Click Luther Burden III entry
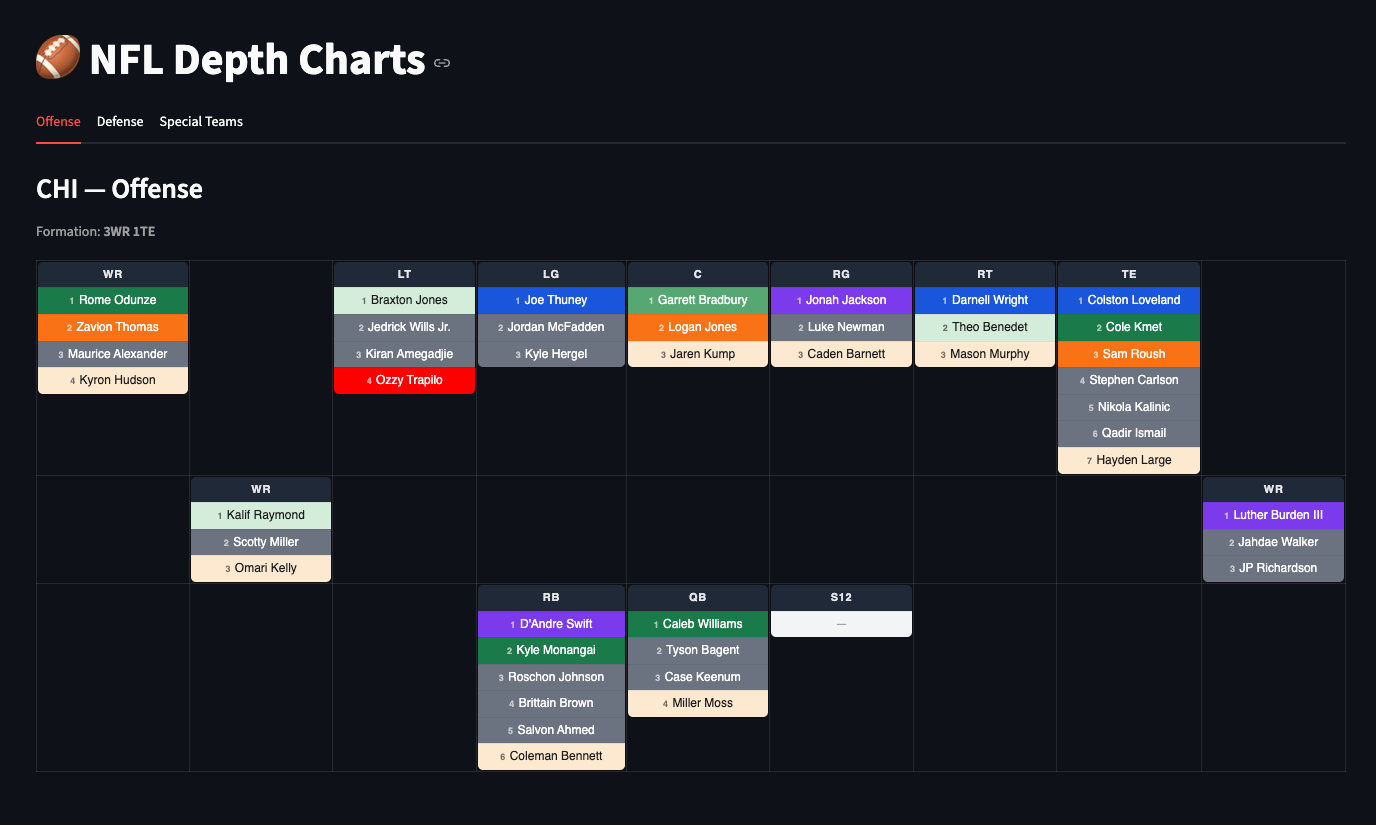The height and width of the screenshot is (825, 1376). (x=1273, y=515)
